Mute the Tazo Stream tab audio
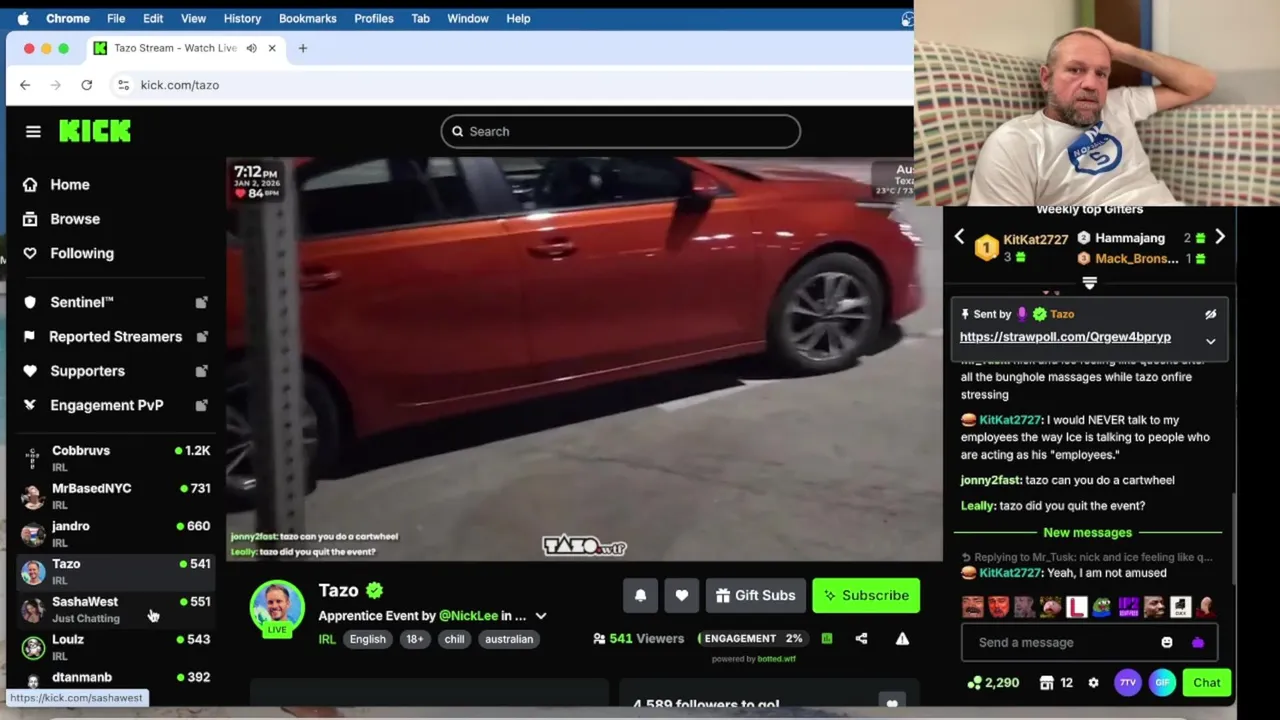 tap(251, 48)
